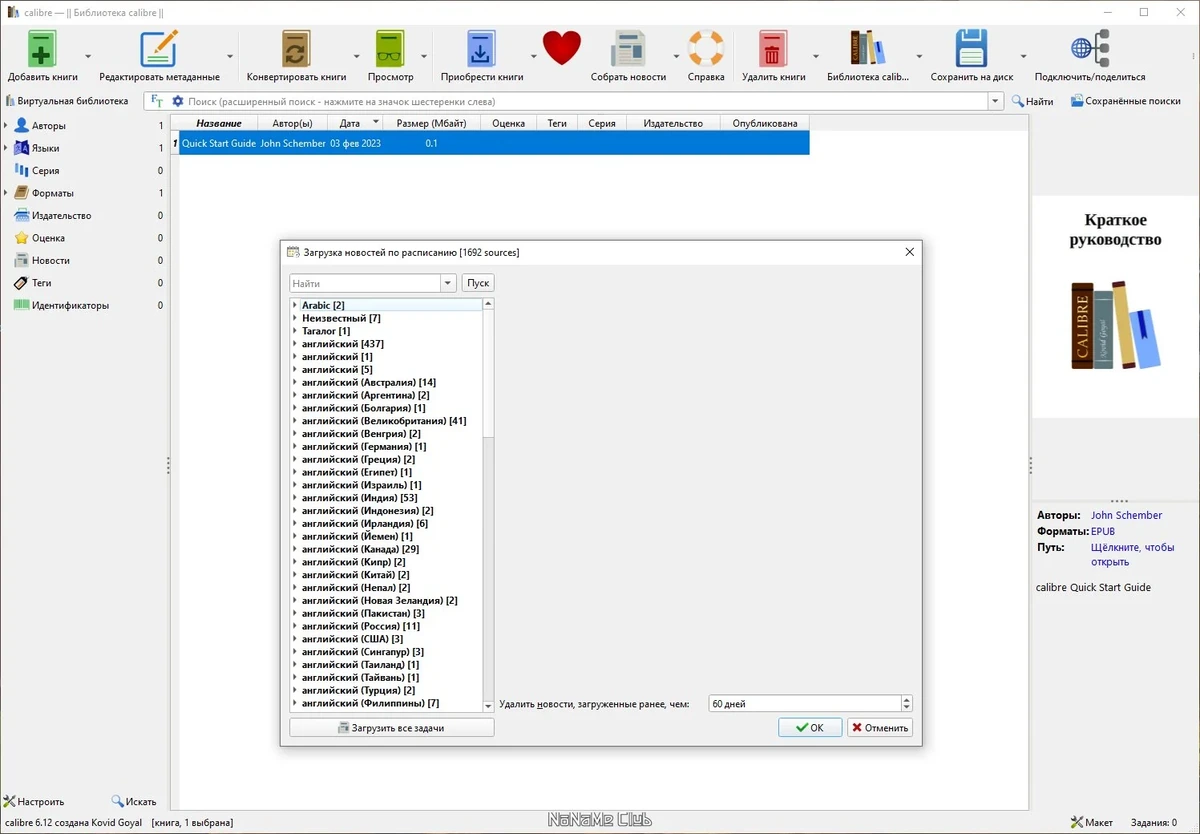The image size is (1200, 834).
Task: Confirm the dialog with OK
Action: pyautogui.click(x=810, y=728)
